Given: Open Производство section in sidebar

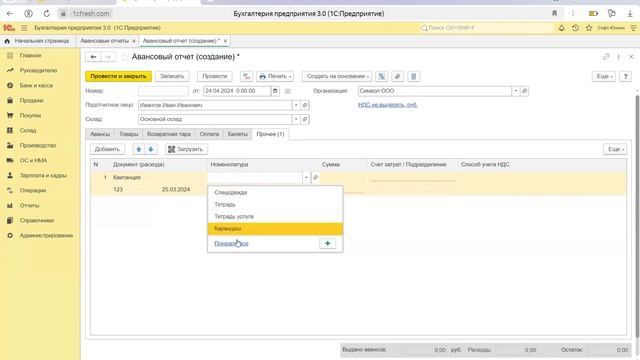Looking at the screenshot, I should (x=38, y=145).
